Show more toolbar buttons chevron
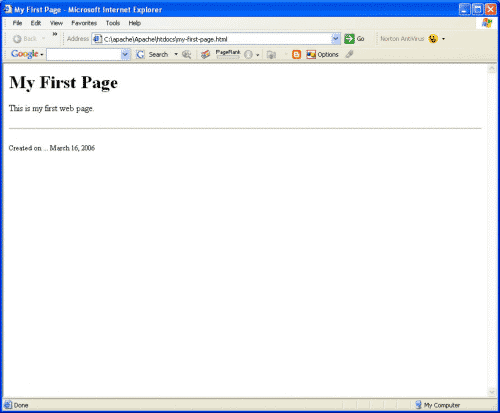Screen dimensions: 500x413 tap(55, 34)
